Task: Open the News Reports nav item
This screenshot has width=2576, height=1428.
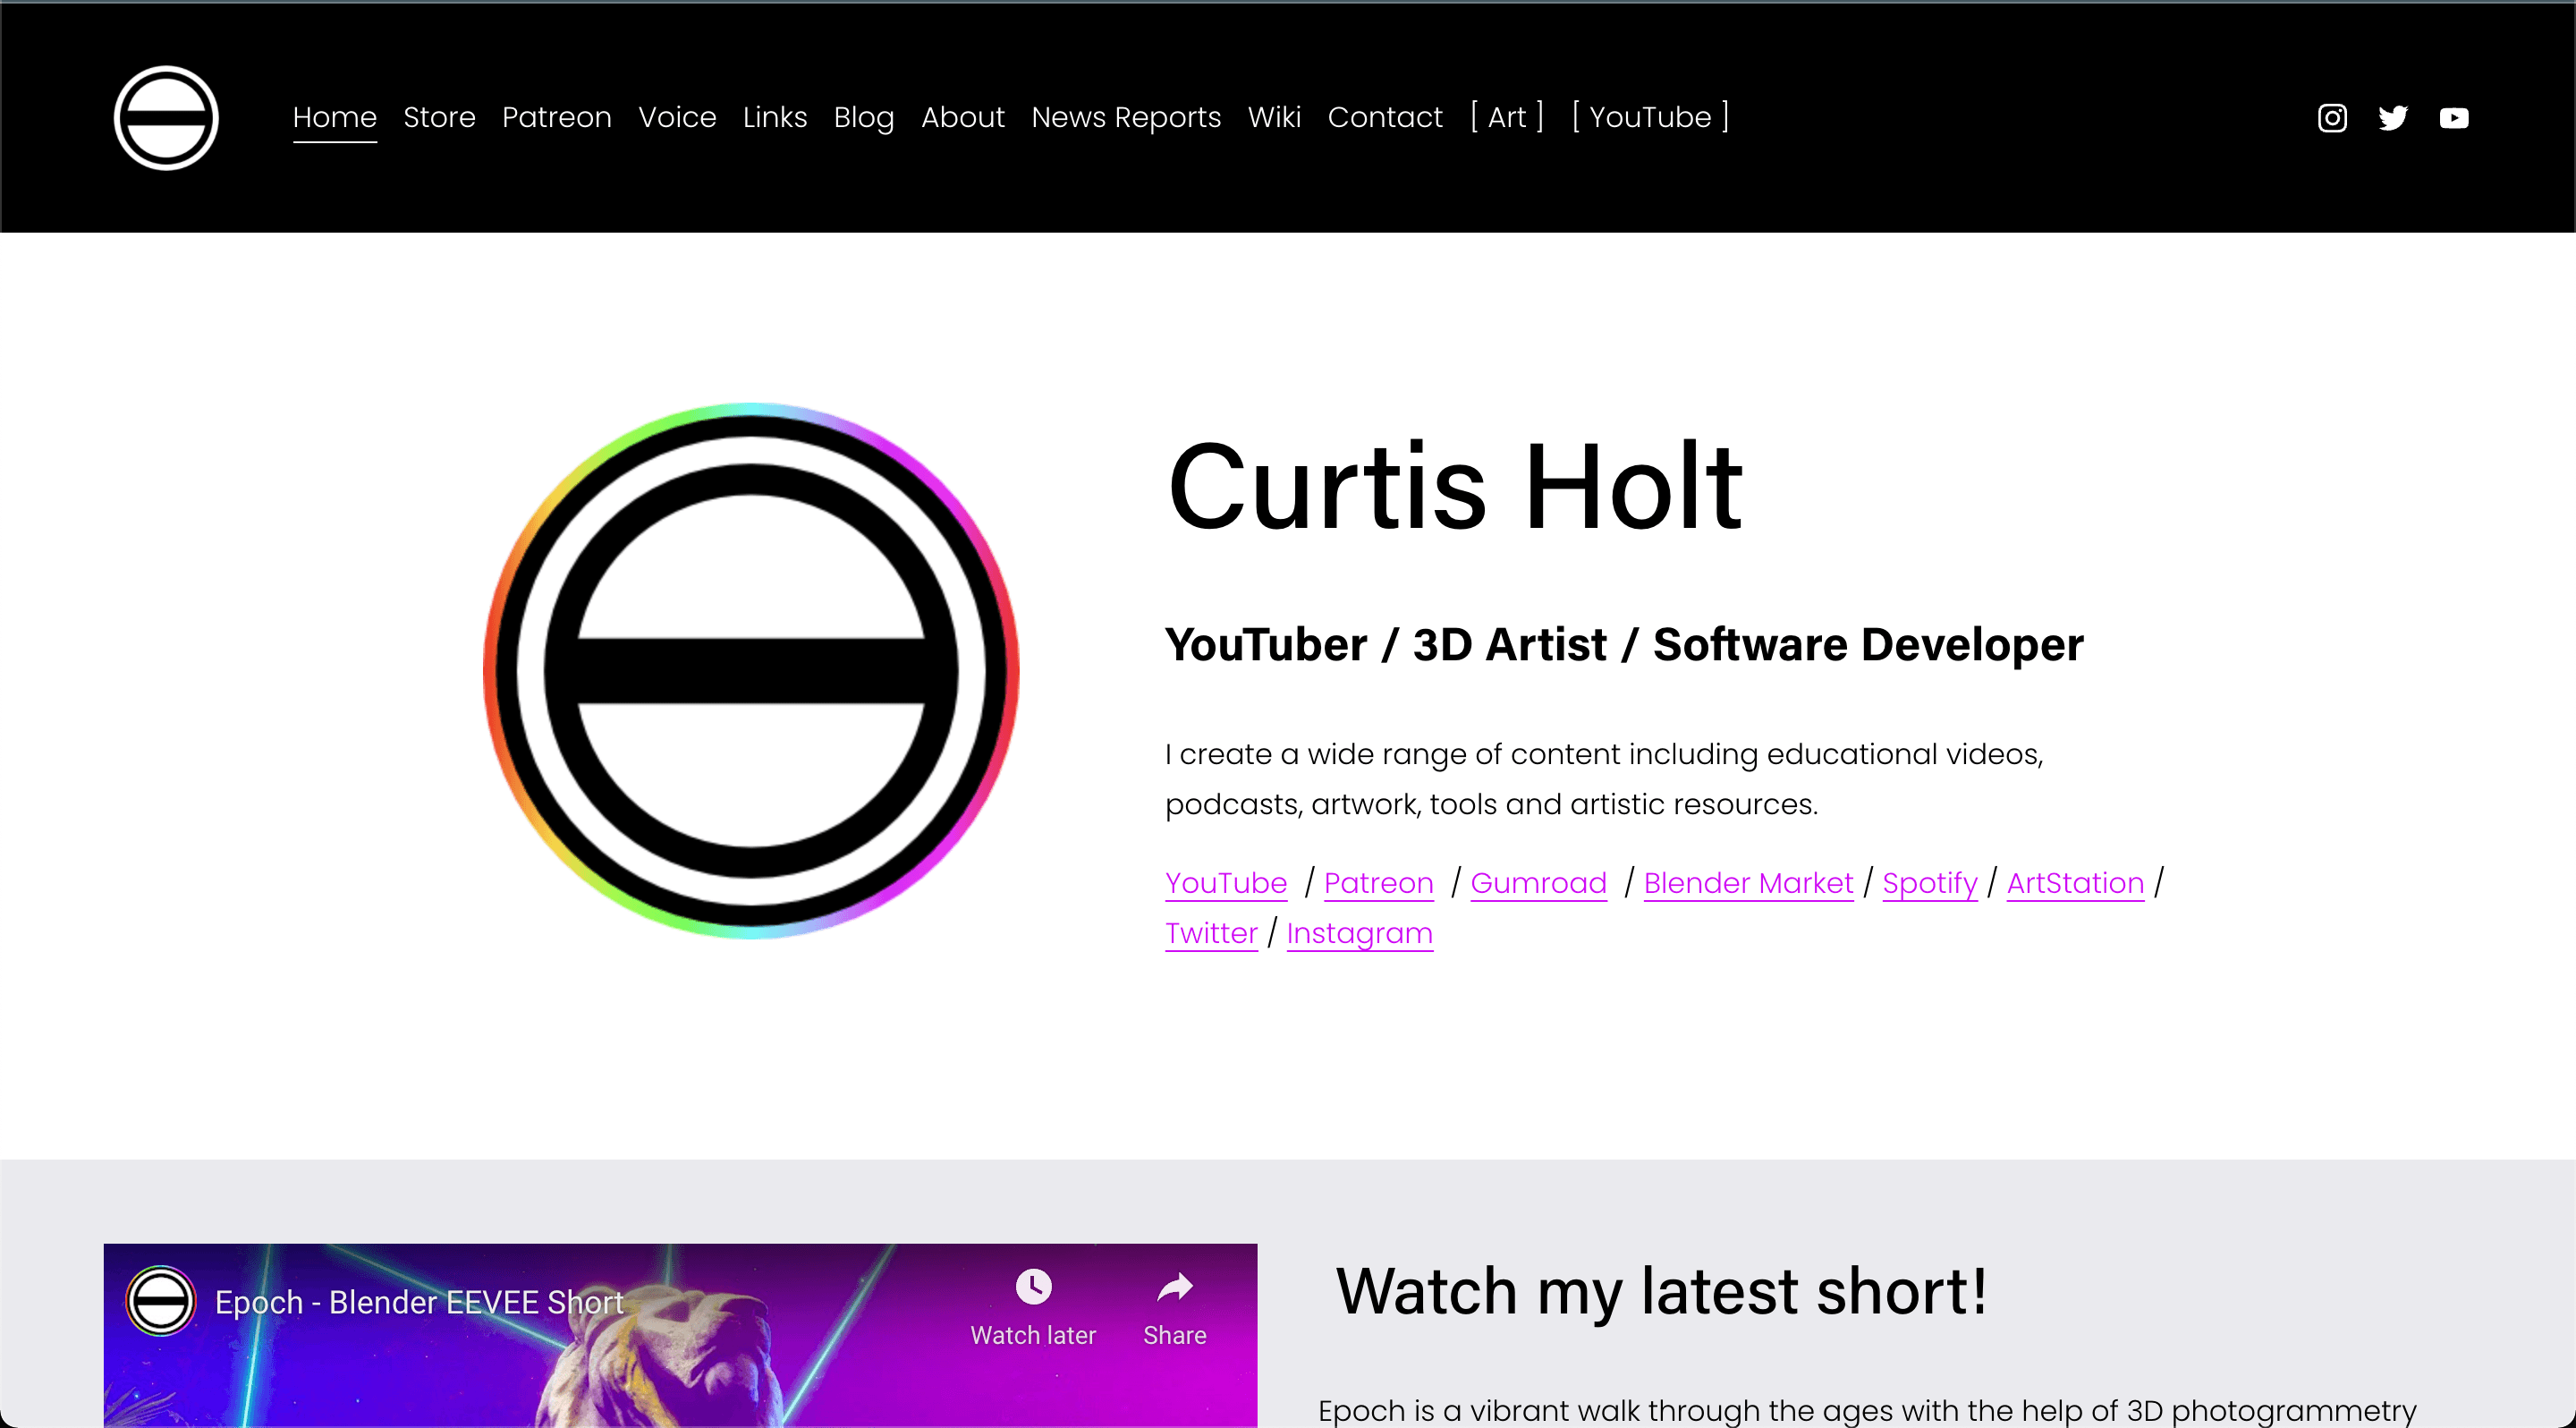Action: click(x=1126, y=117)
